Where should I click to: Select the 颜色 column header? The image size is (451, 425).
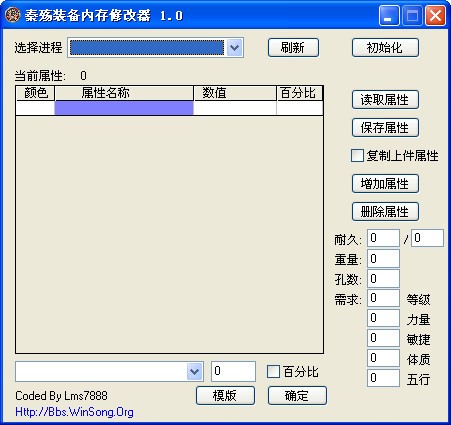[x=35, y=93]
